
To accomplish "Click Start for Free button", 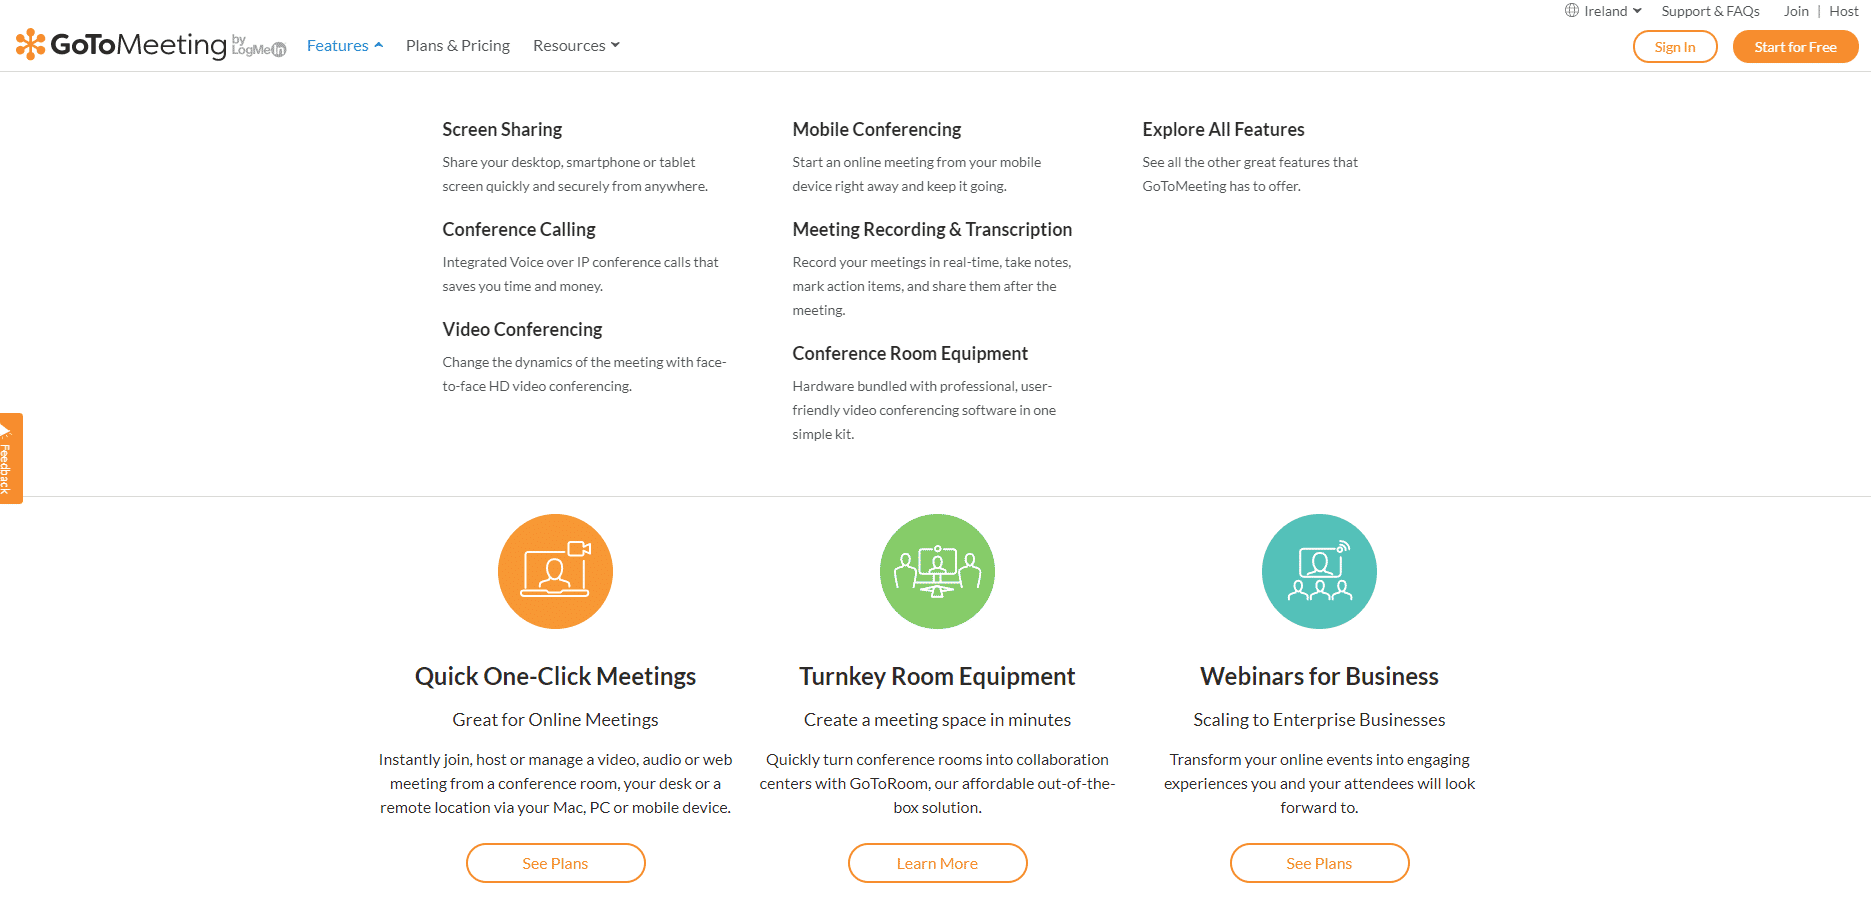I will 1795,47.
